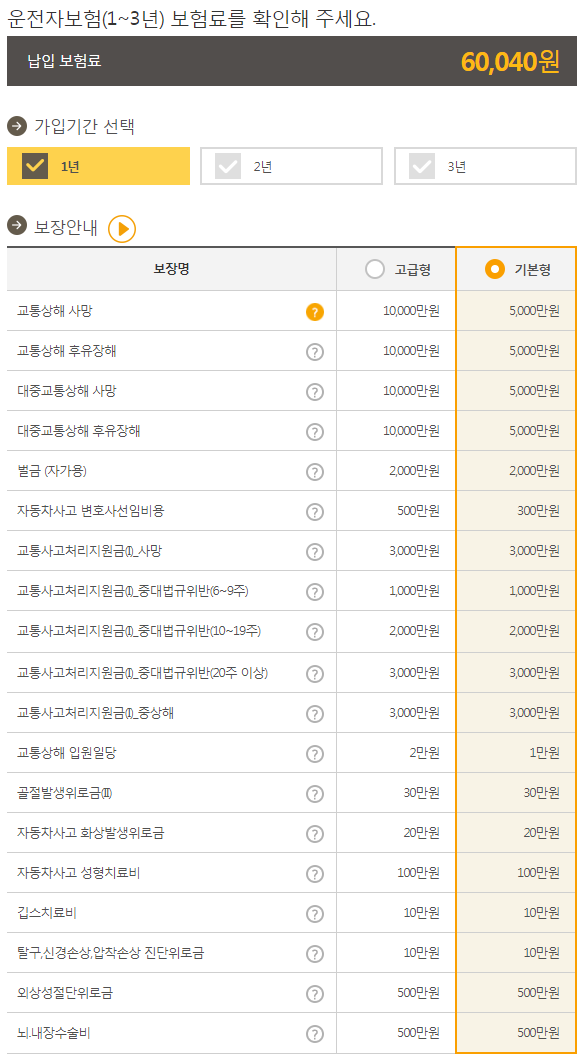
Task: Click help icon beside 교통상해 후유장해
Action: (315, 351)
